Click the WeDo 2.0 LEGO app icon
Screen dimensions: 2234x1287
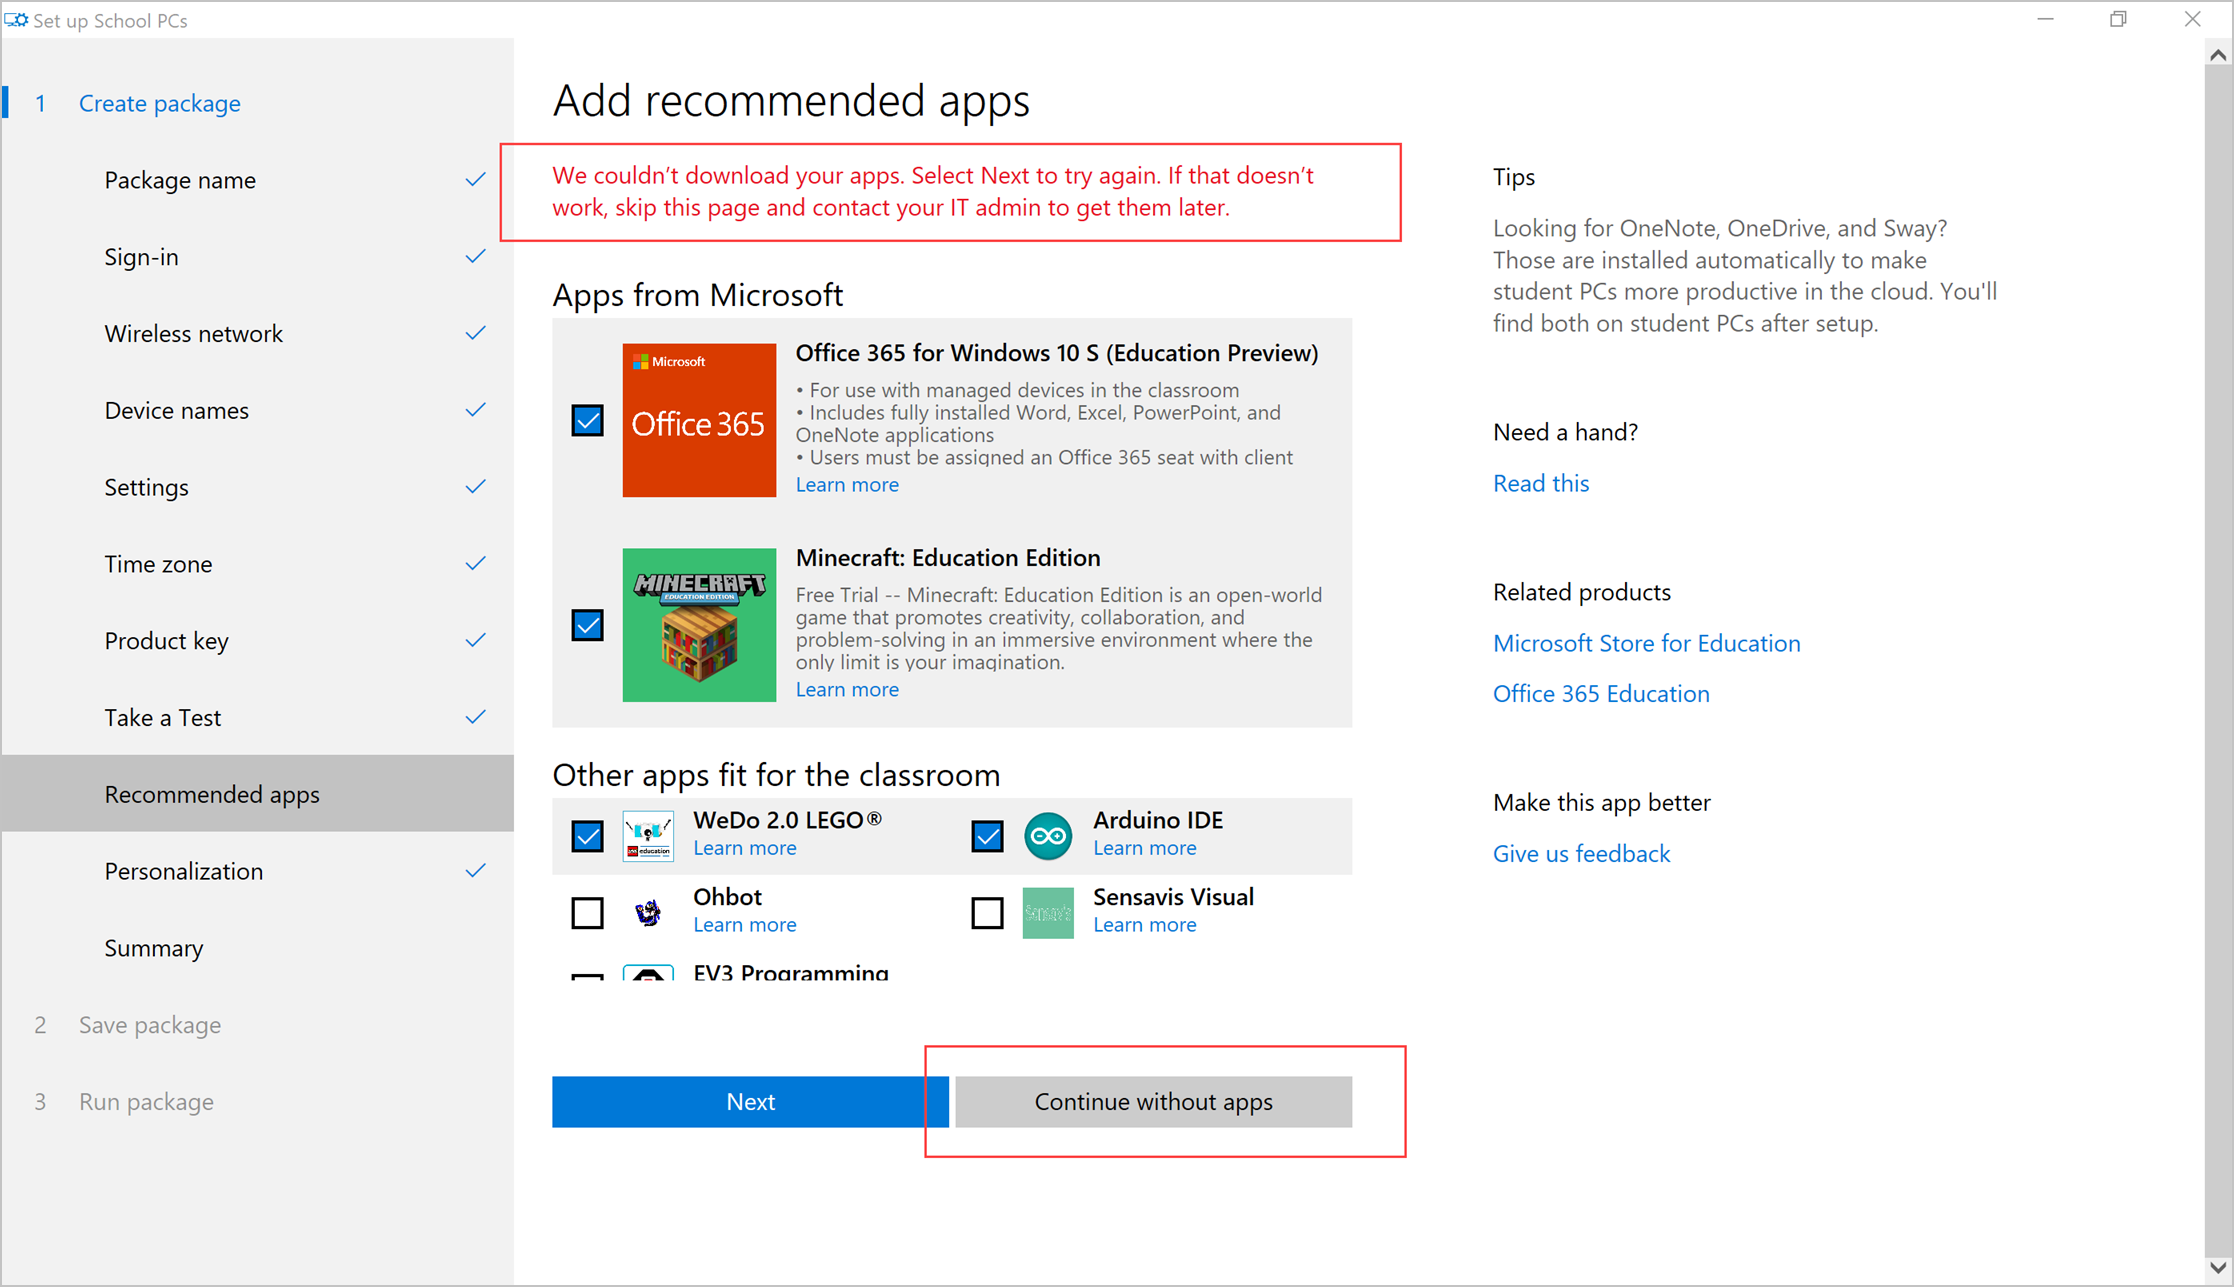tap(648, 836)
